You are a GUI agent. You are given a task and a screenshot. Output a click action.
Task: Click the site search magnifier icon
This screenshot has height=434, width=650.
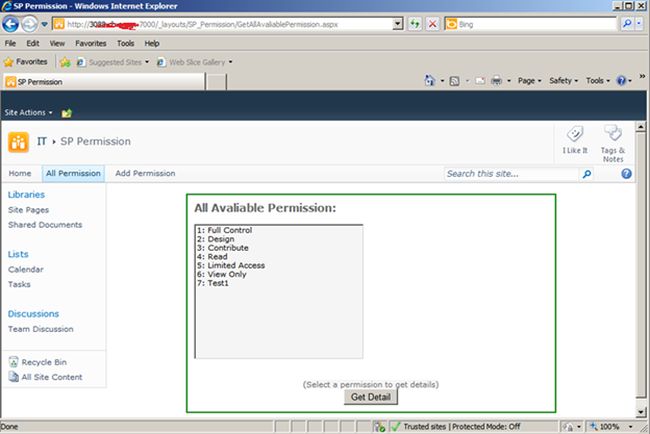587,174
